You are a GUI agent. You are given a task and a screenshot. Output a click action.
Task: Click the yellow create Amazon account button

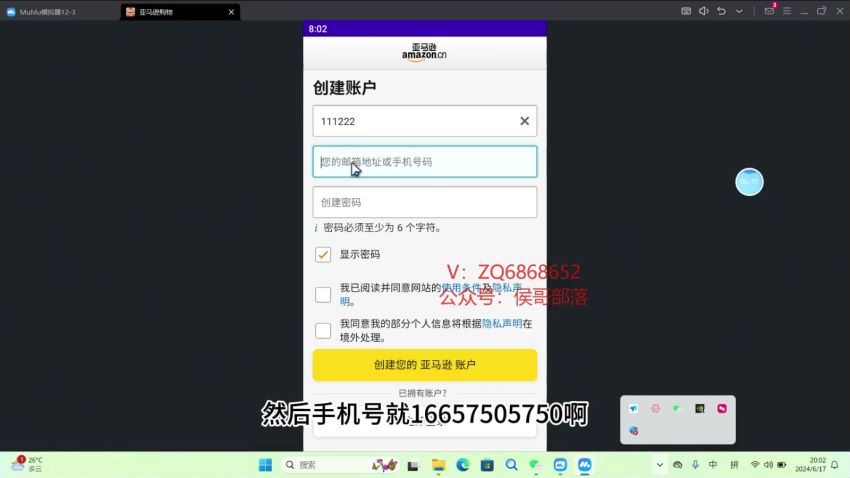(x=424, y=365)
